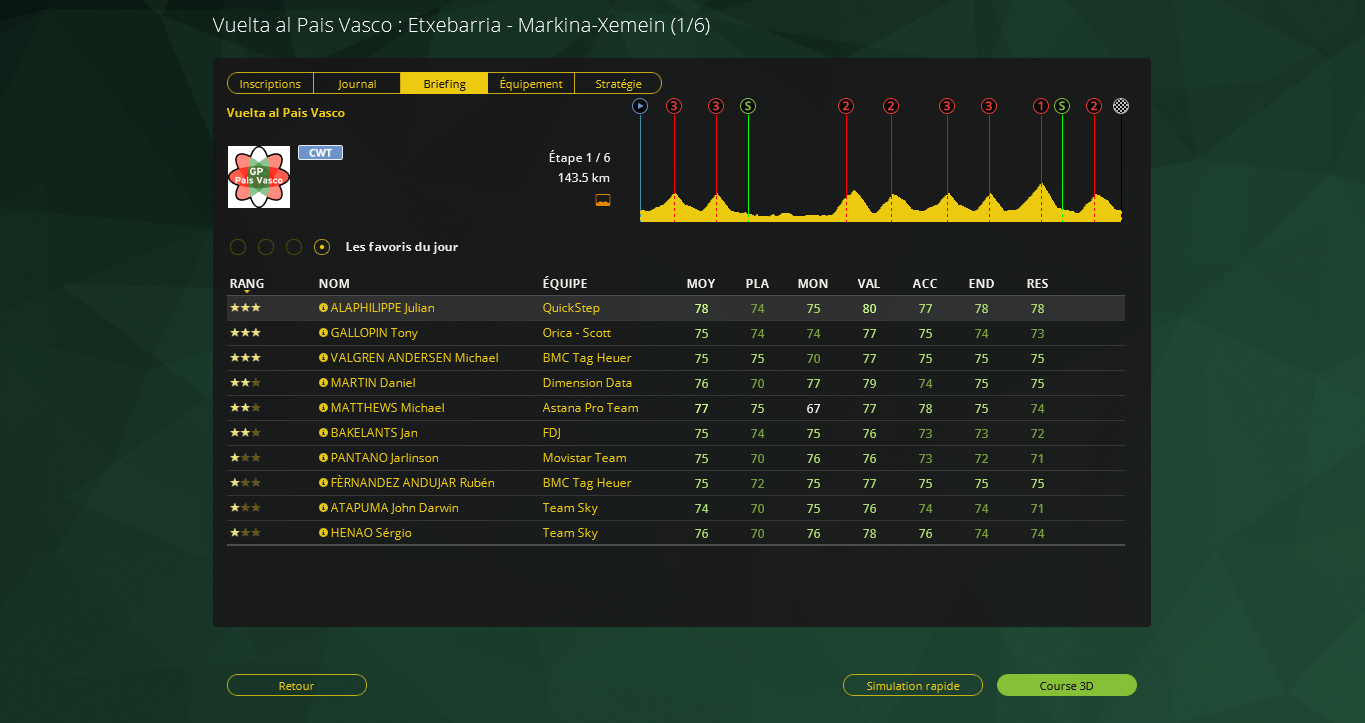Click the QuickStep team name

tap(571, 308)
